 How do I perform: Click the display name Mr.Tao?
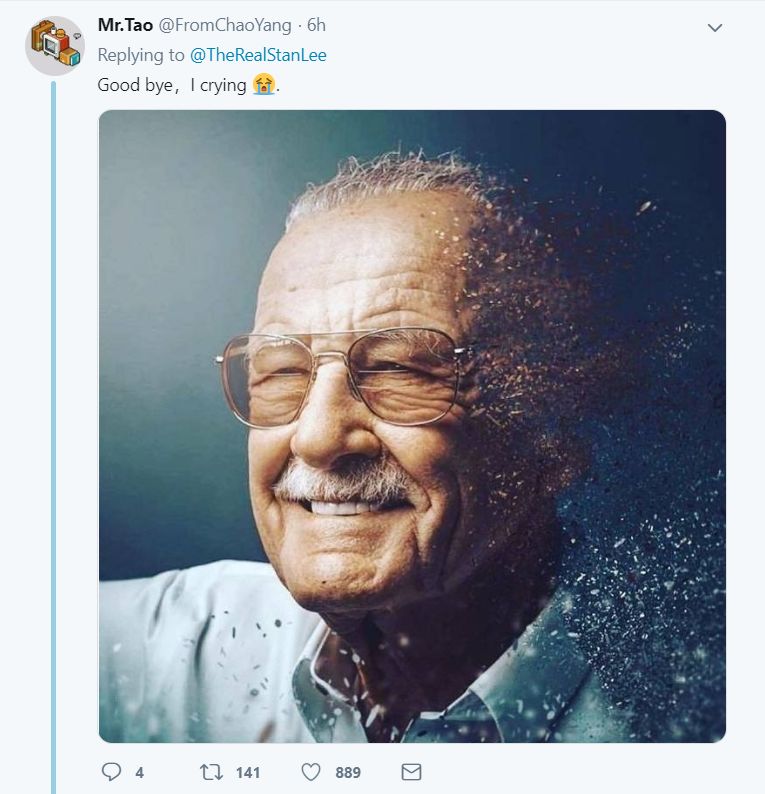[125, 25]
